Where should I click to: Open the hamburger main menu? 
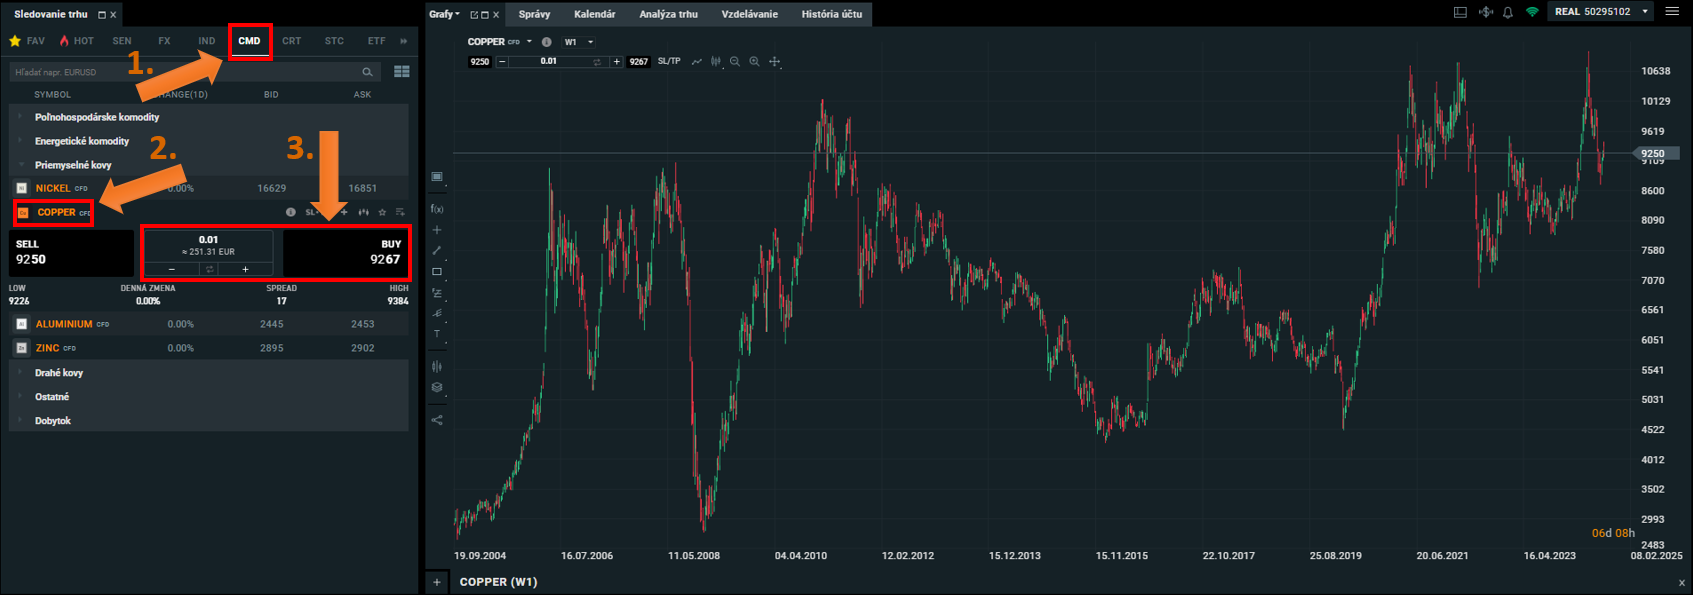(1672, 12)
